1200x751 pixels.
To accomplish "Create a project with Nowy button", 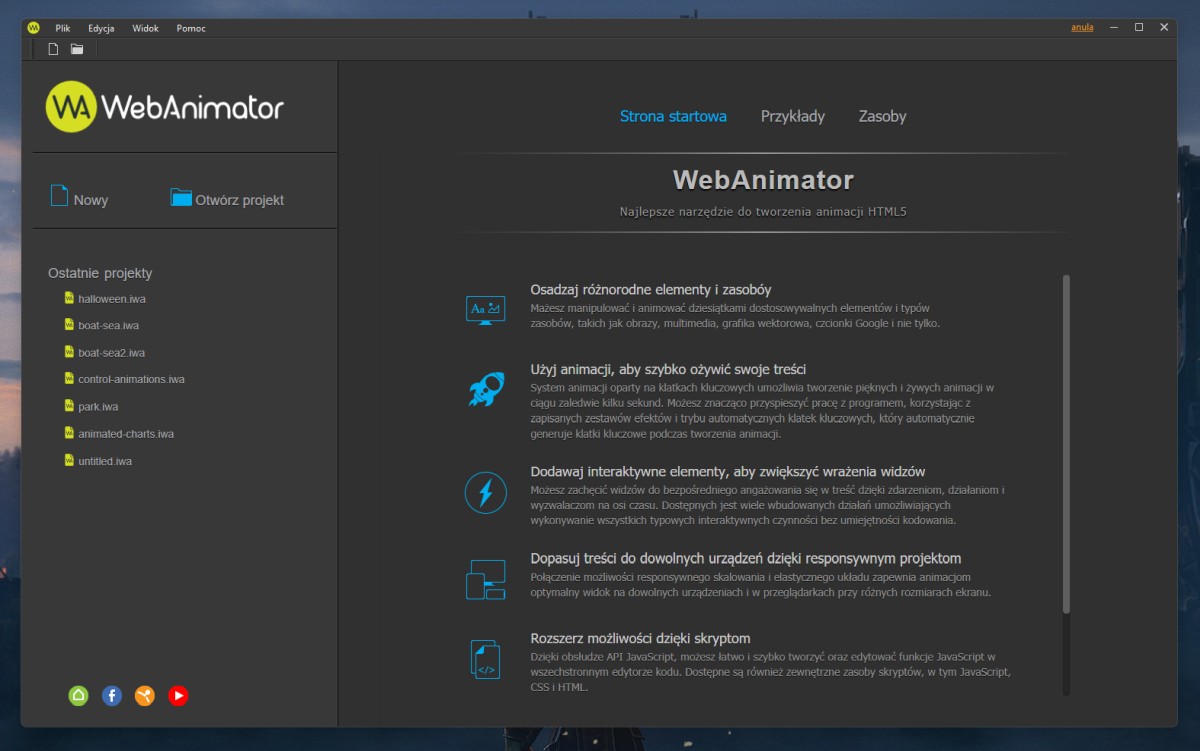I will tap(80, 198).
